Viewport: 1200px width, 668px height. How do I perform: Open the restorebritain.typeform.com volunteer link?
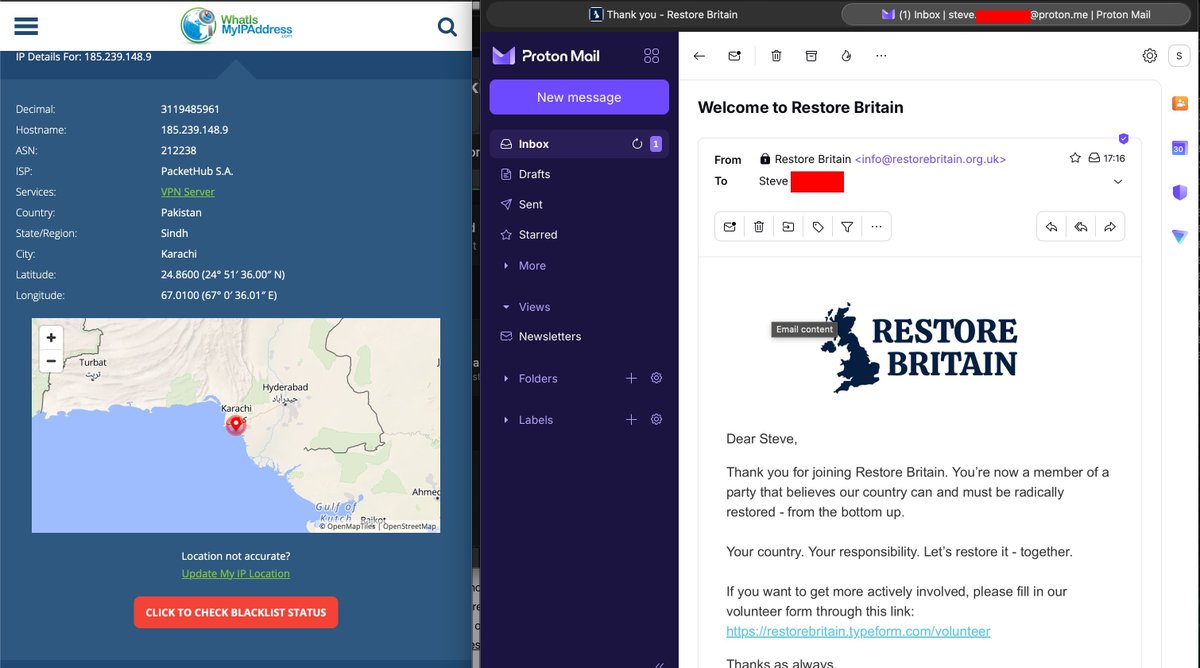click(x=858, y=631)
